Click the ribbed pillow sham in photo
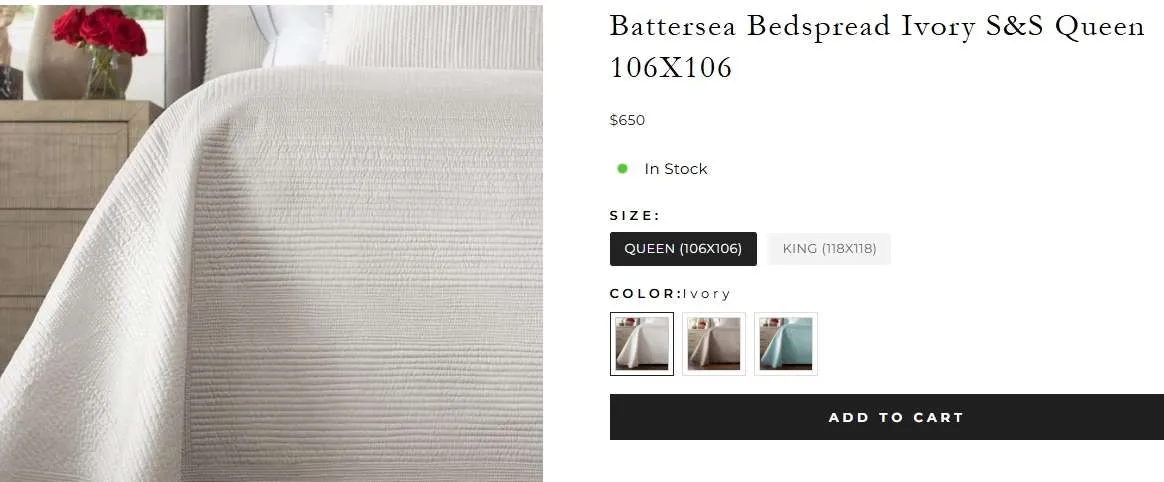This screenshot has width=1164, height=482. tap(434, 36)
